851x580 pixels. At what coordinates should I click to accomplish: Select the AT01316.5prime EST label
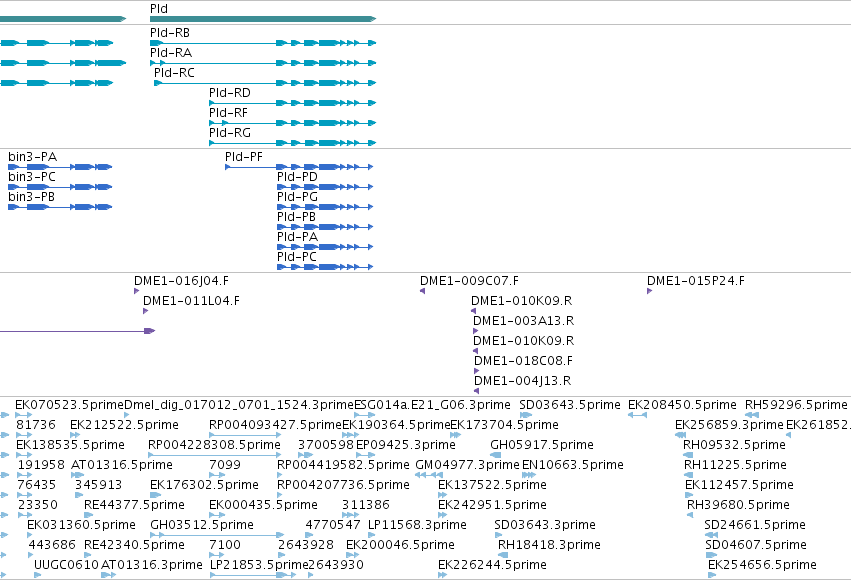pyautogui.click(x=122, y=466)
